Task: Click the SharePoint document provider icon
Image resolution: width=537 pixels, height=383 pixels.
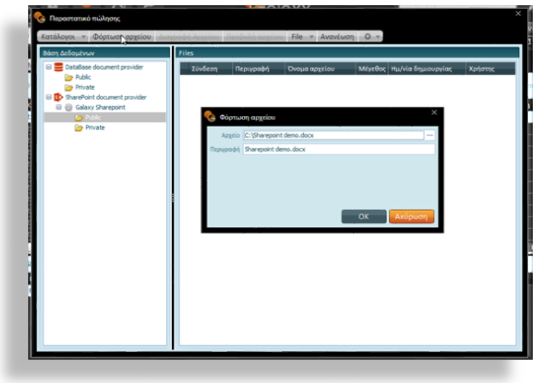Action: (x=59, y=97)
